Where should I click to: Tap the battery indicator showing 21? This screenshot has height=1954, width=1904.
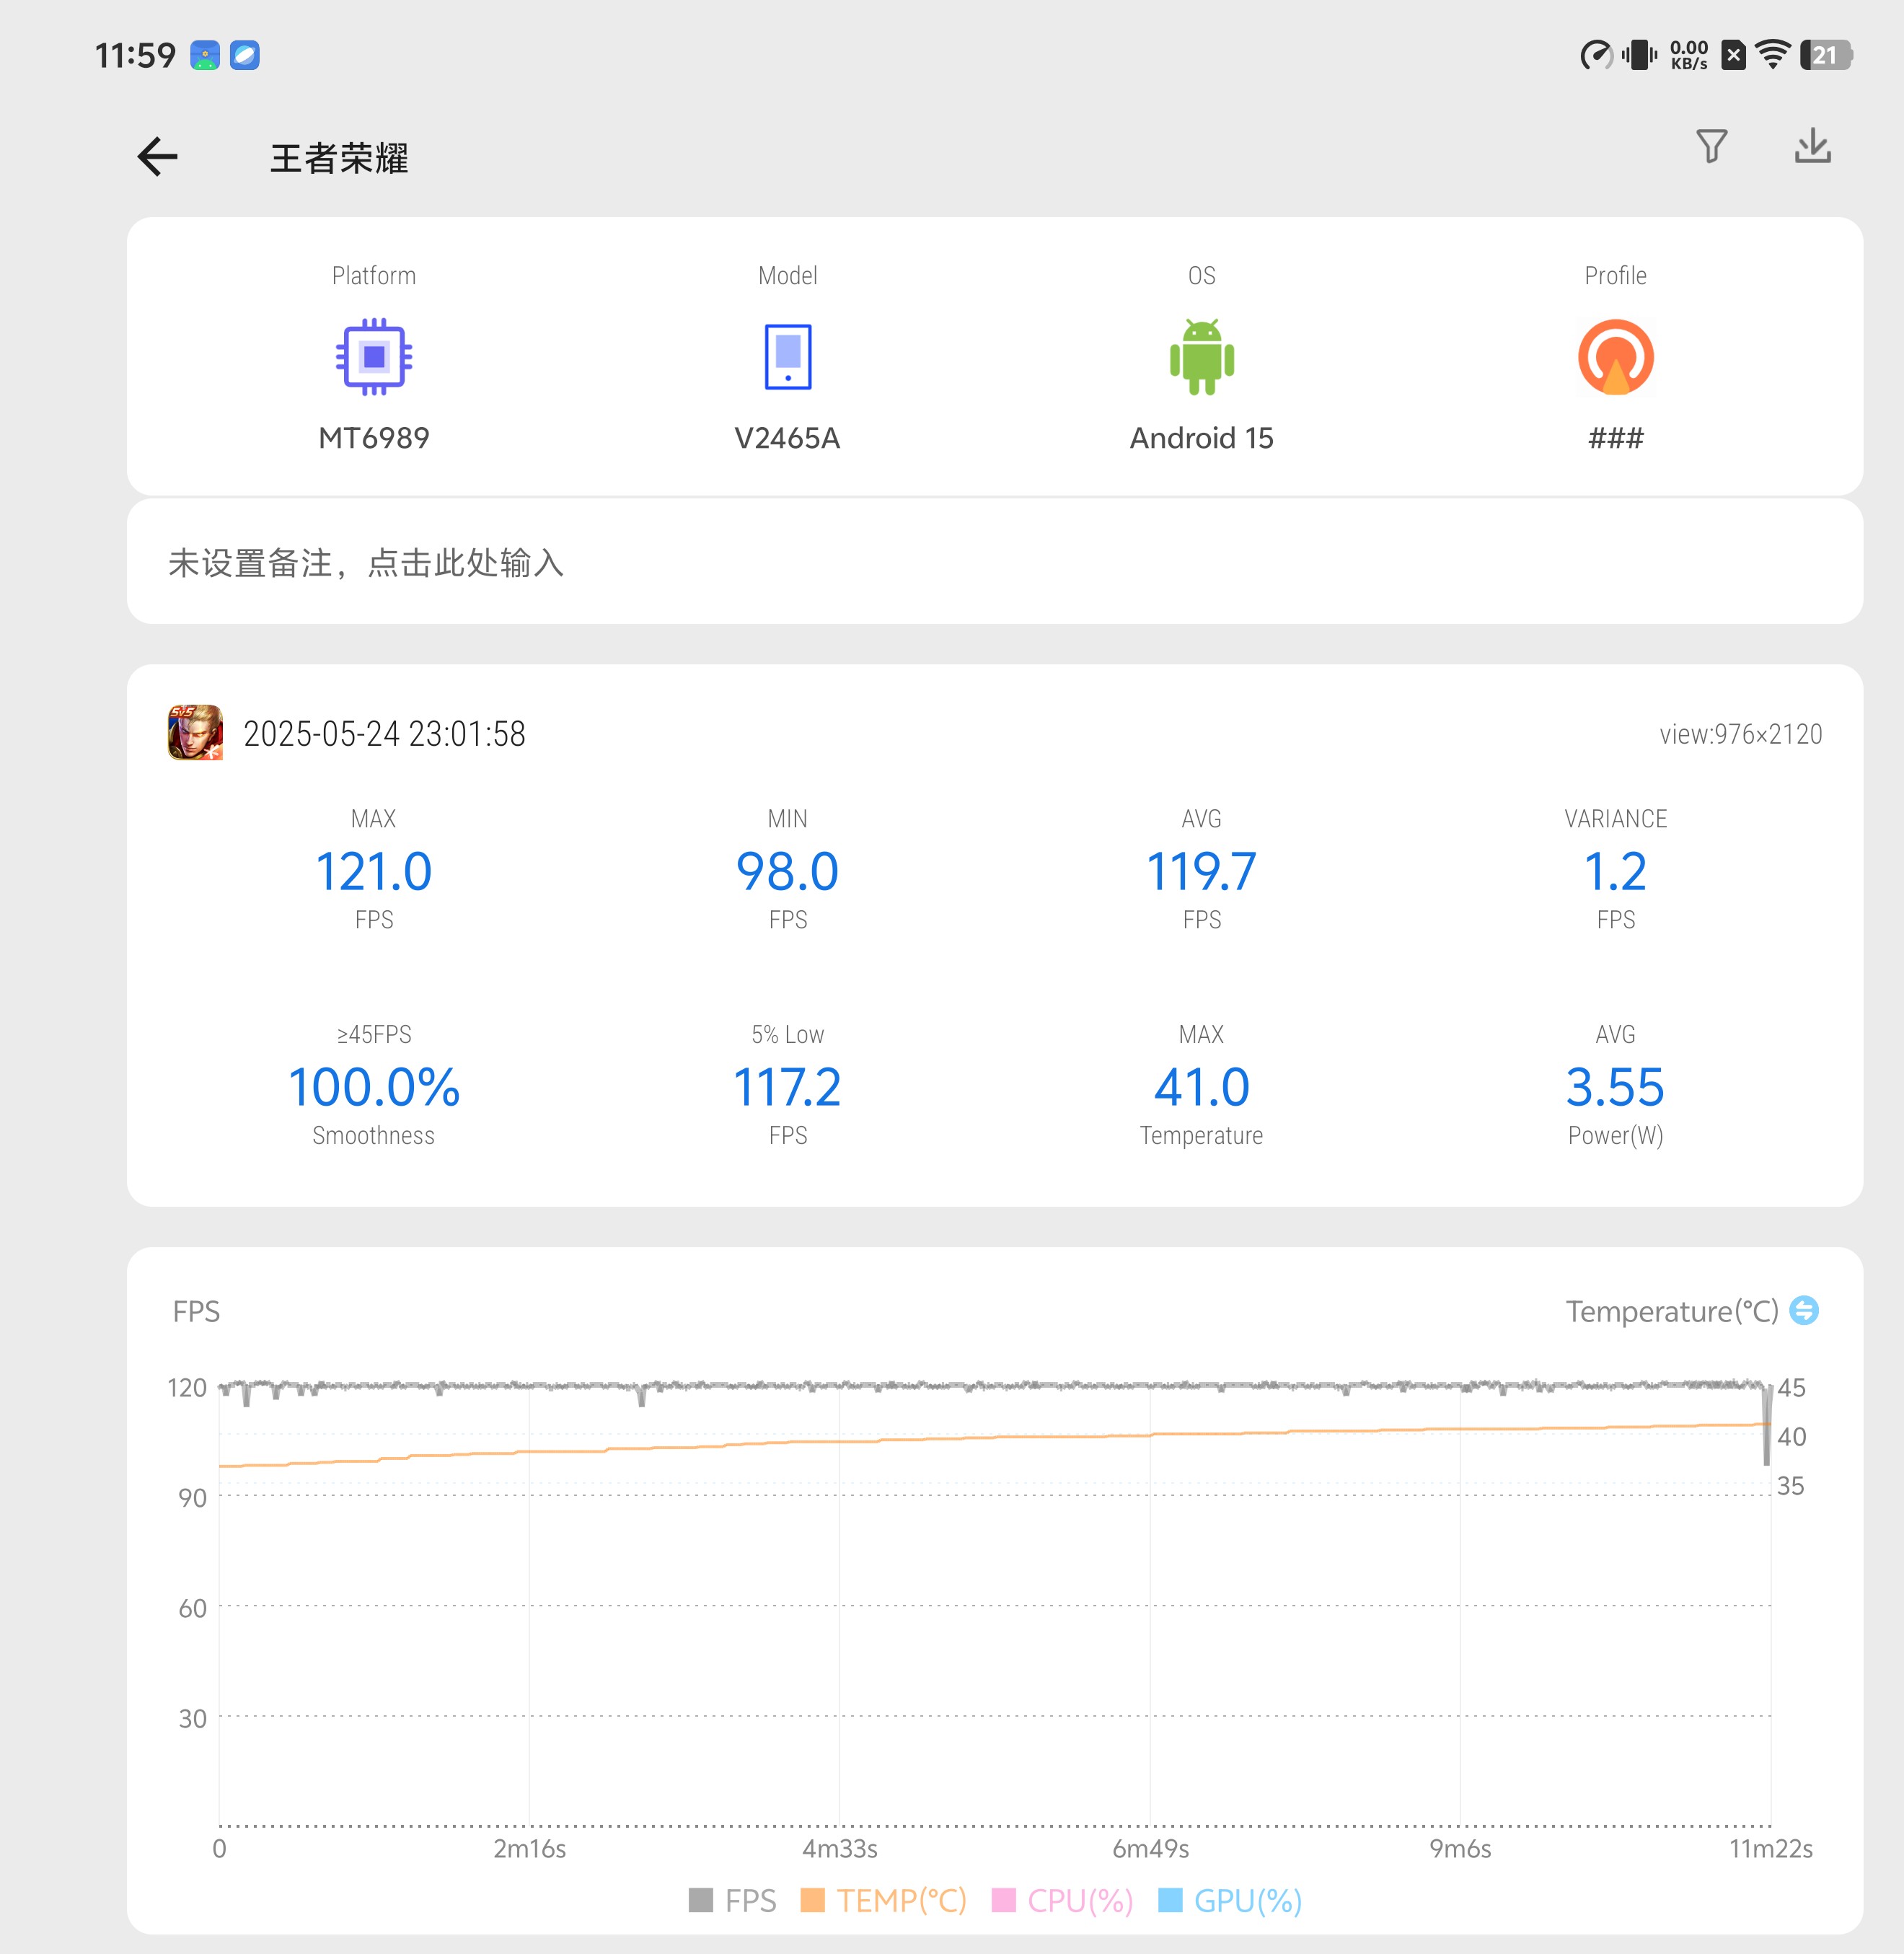(x=1826, y=55)
